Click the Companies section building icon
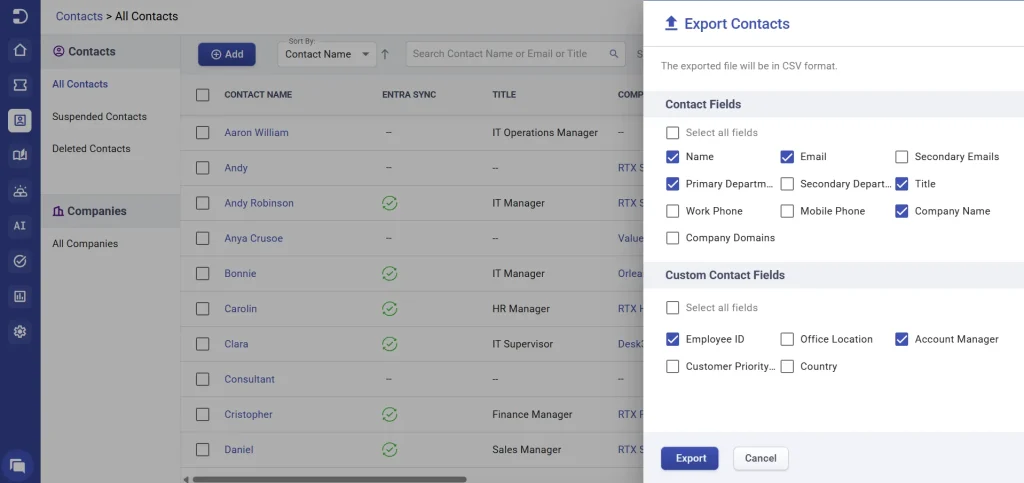 point(58,211)
